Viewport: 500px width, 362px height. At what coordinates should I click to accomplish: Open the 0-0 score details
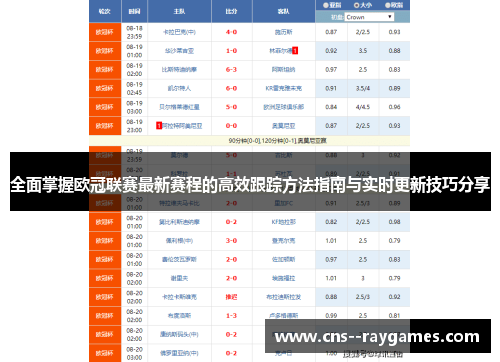[231, 126]
